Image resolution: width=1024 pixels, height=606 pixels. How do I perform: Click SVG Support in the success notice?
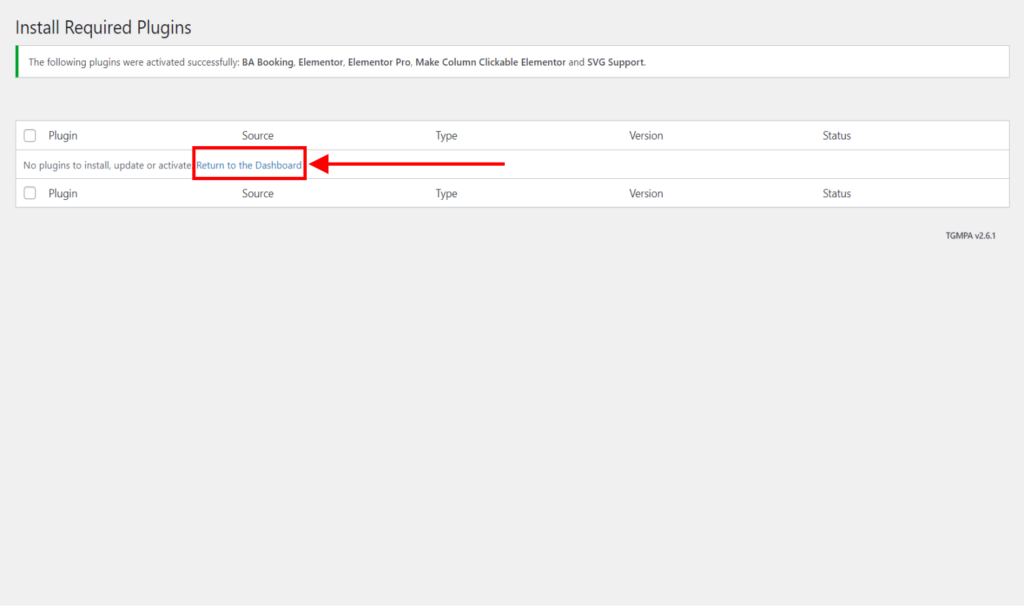pyautogui.click(x=615, y=62)
